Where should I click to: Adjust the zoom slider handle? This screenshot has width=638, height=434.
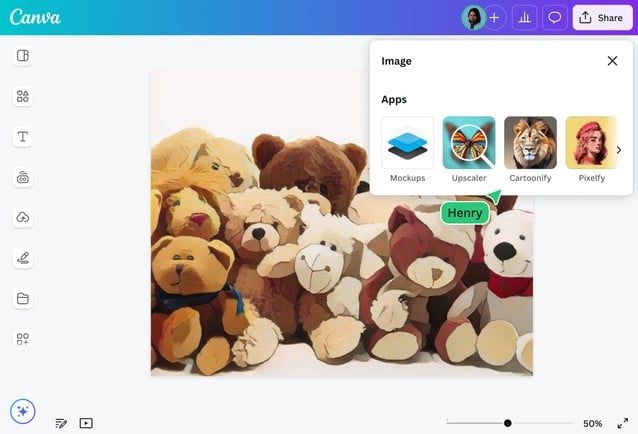pos(508,423)
